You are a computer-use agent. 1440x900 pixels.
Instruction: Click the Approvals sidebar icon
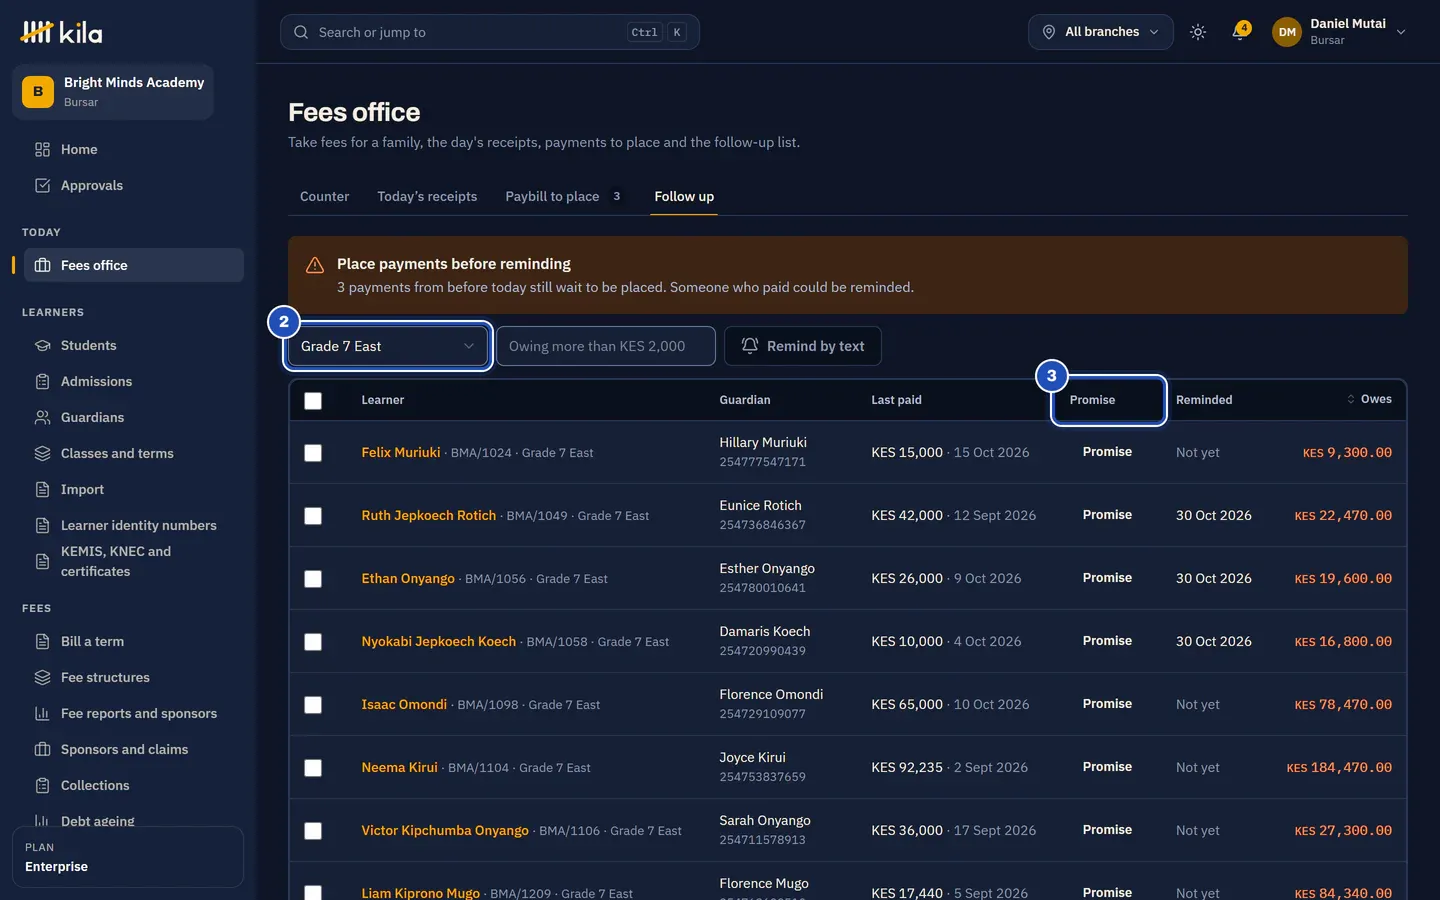[x=42, y=185]
